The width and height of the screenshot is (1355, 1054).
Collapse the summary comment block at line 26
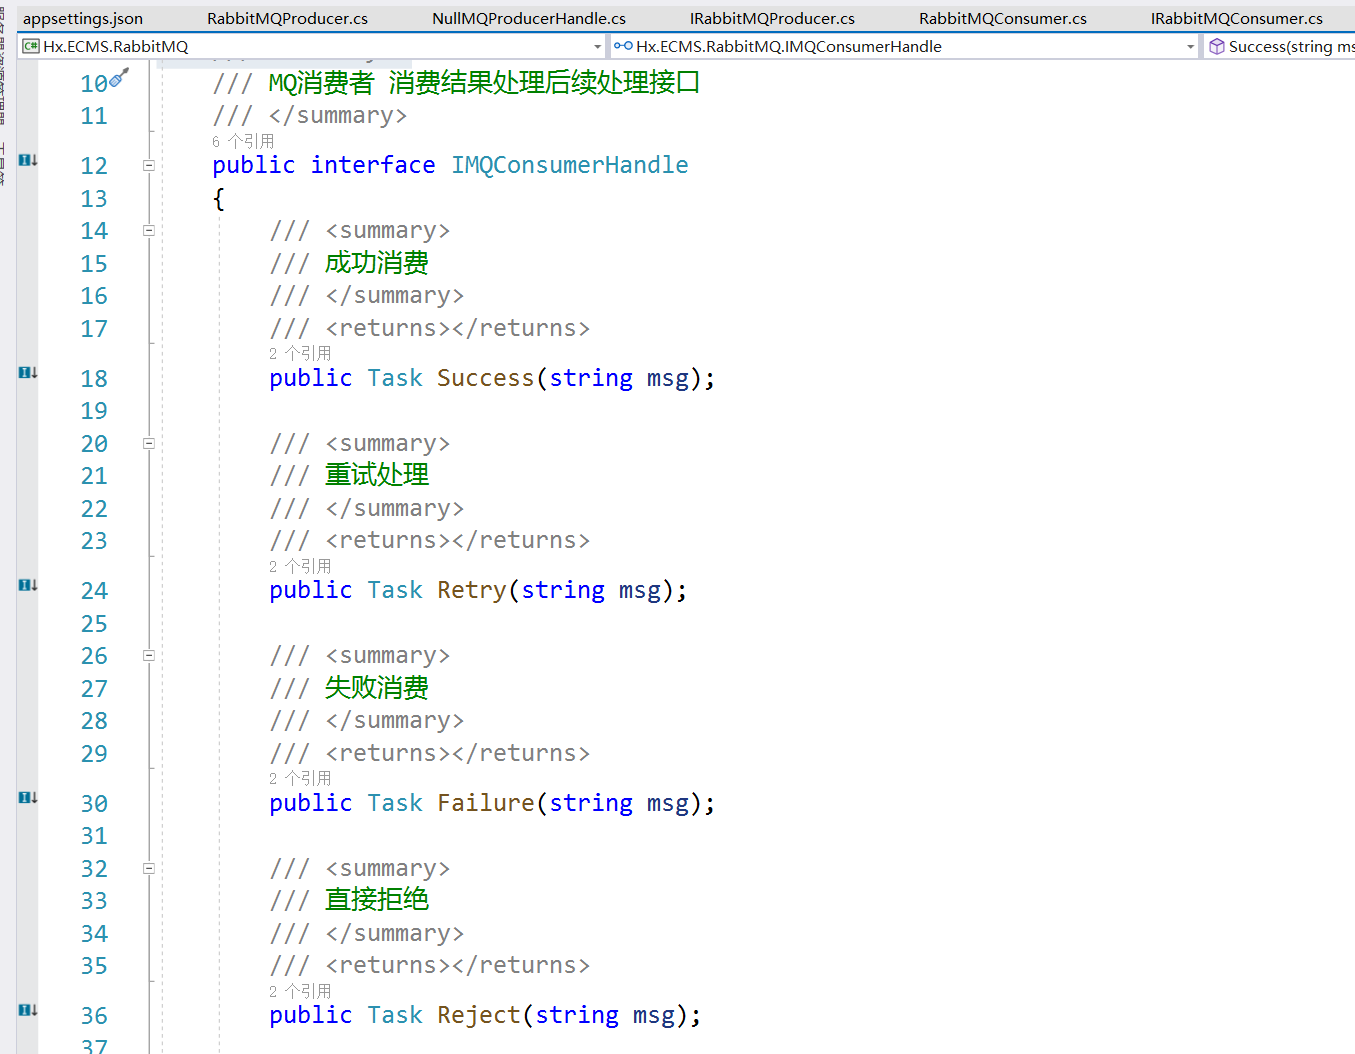[x=149, y=656]
